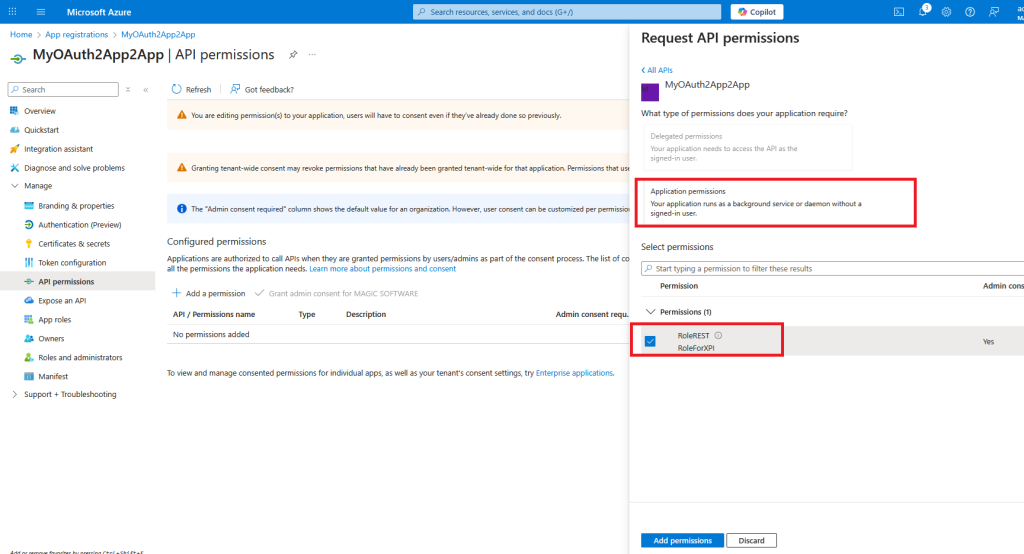Open the notifications bell
The image size is (1024, 554).
(923, 12)
